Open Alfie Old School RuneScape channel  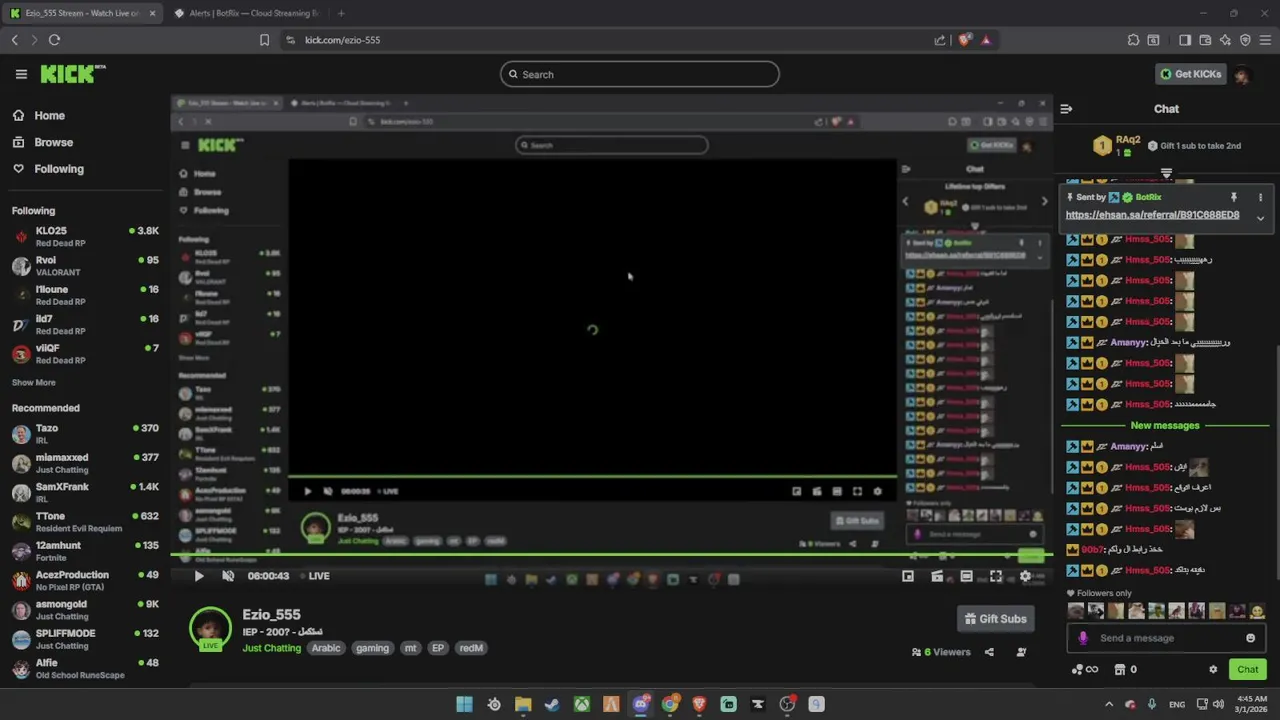click(85, 668)
